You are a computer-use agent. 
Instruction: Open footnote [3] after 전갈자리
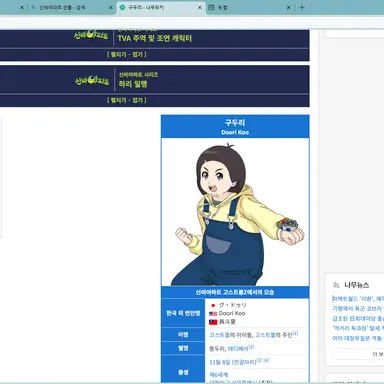pyautogui.click(x=259, y=360)
